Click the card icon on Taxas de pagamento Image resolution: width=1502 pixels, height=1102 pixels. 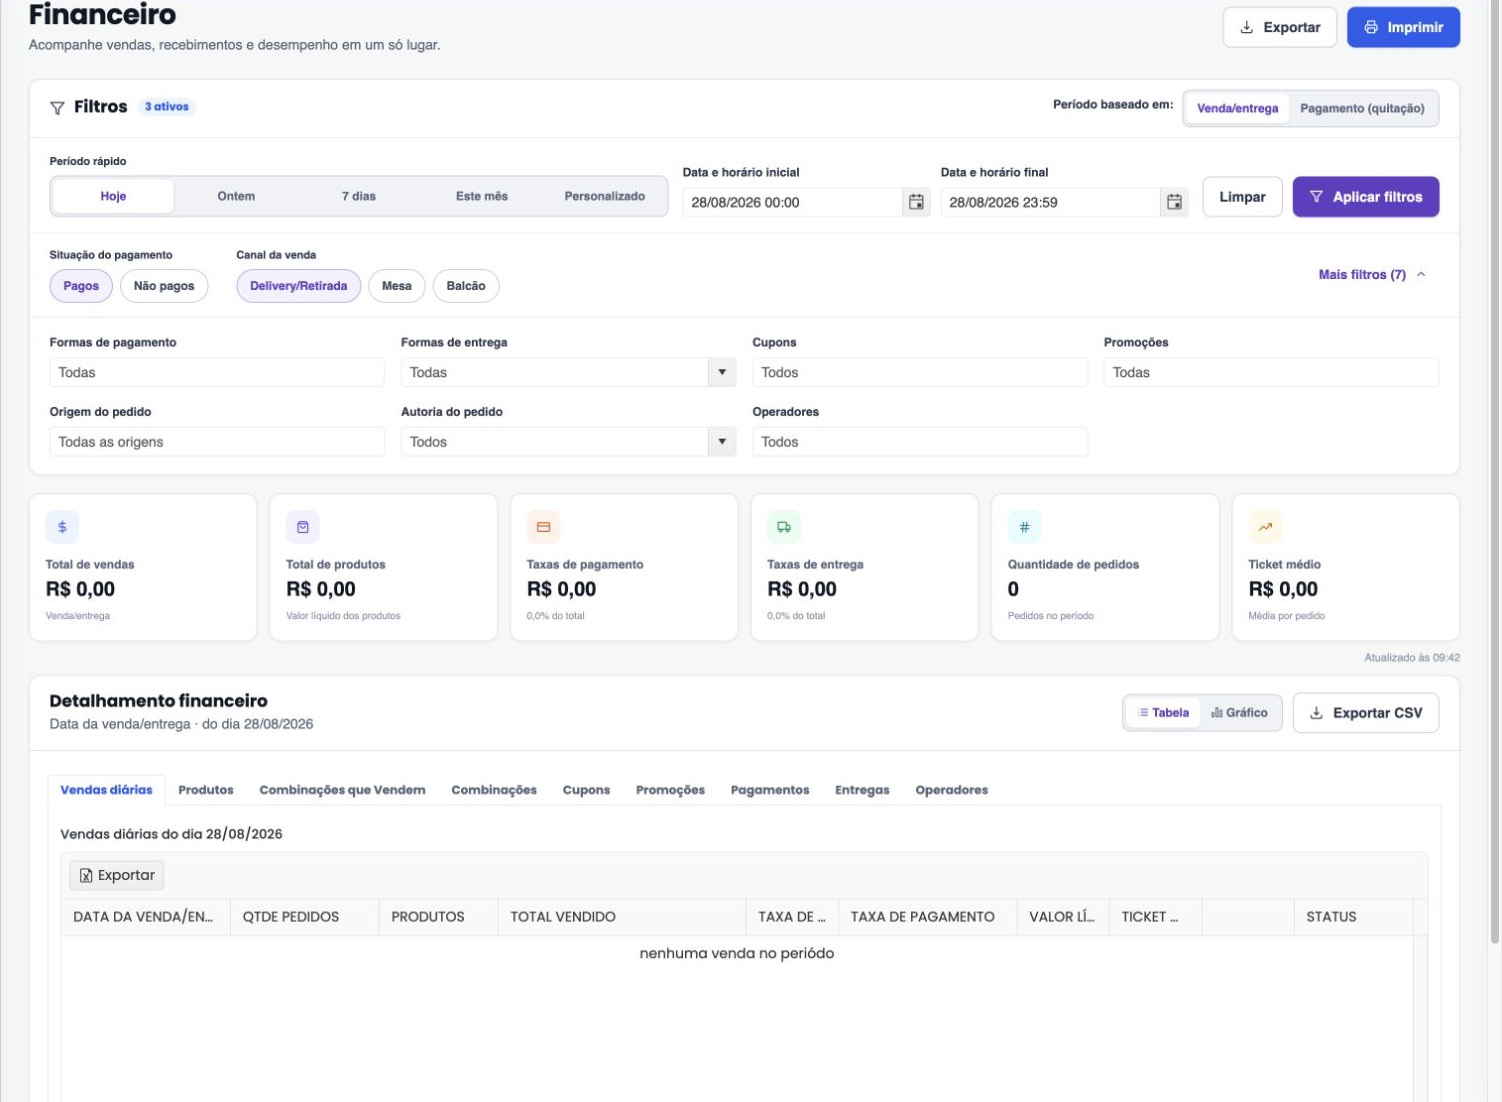[x=544, y=527]
